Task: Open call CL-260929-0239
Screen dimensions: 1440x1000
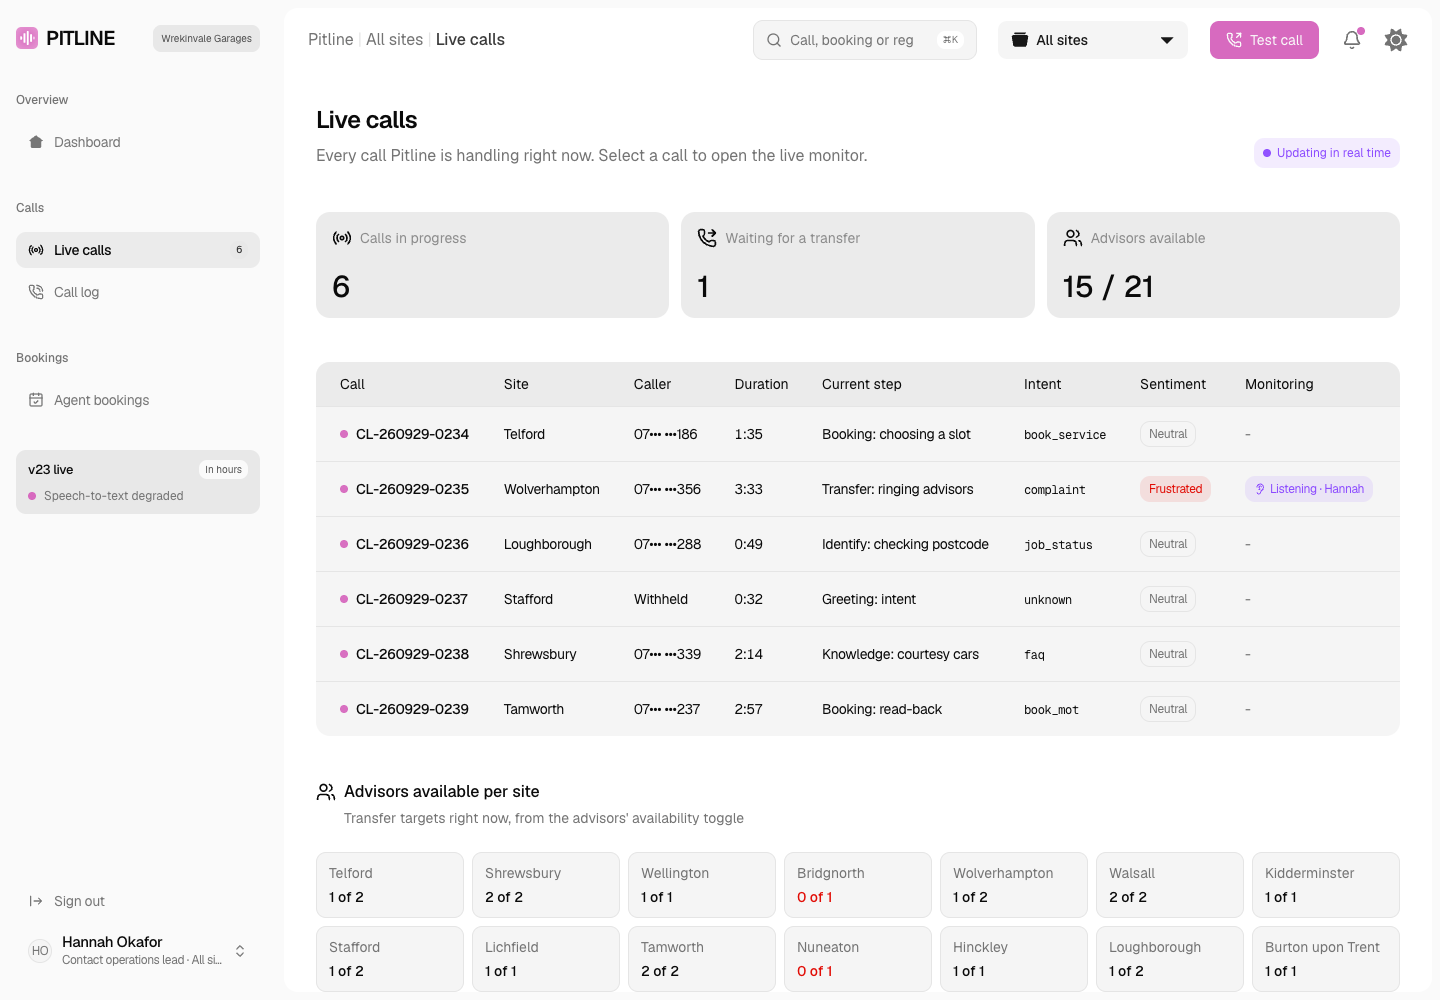Action: (858, 709)
